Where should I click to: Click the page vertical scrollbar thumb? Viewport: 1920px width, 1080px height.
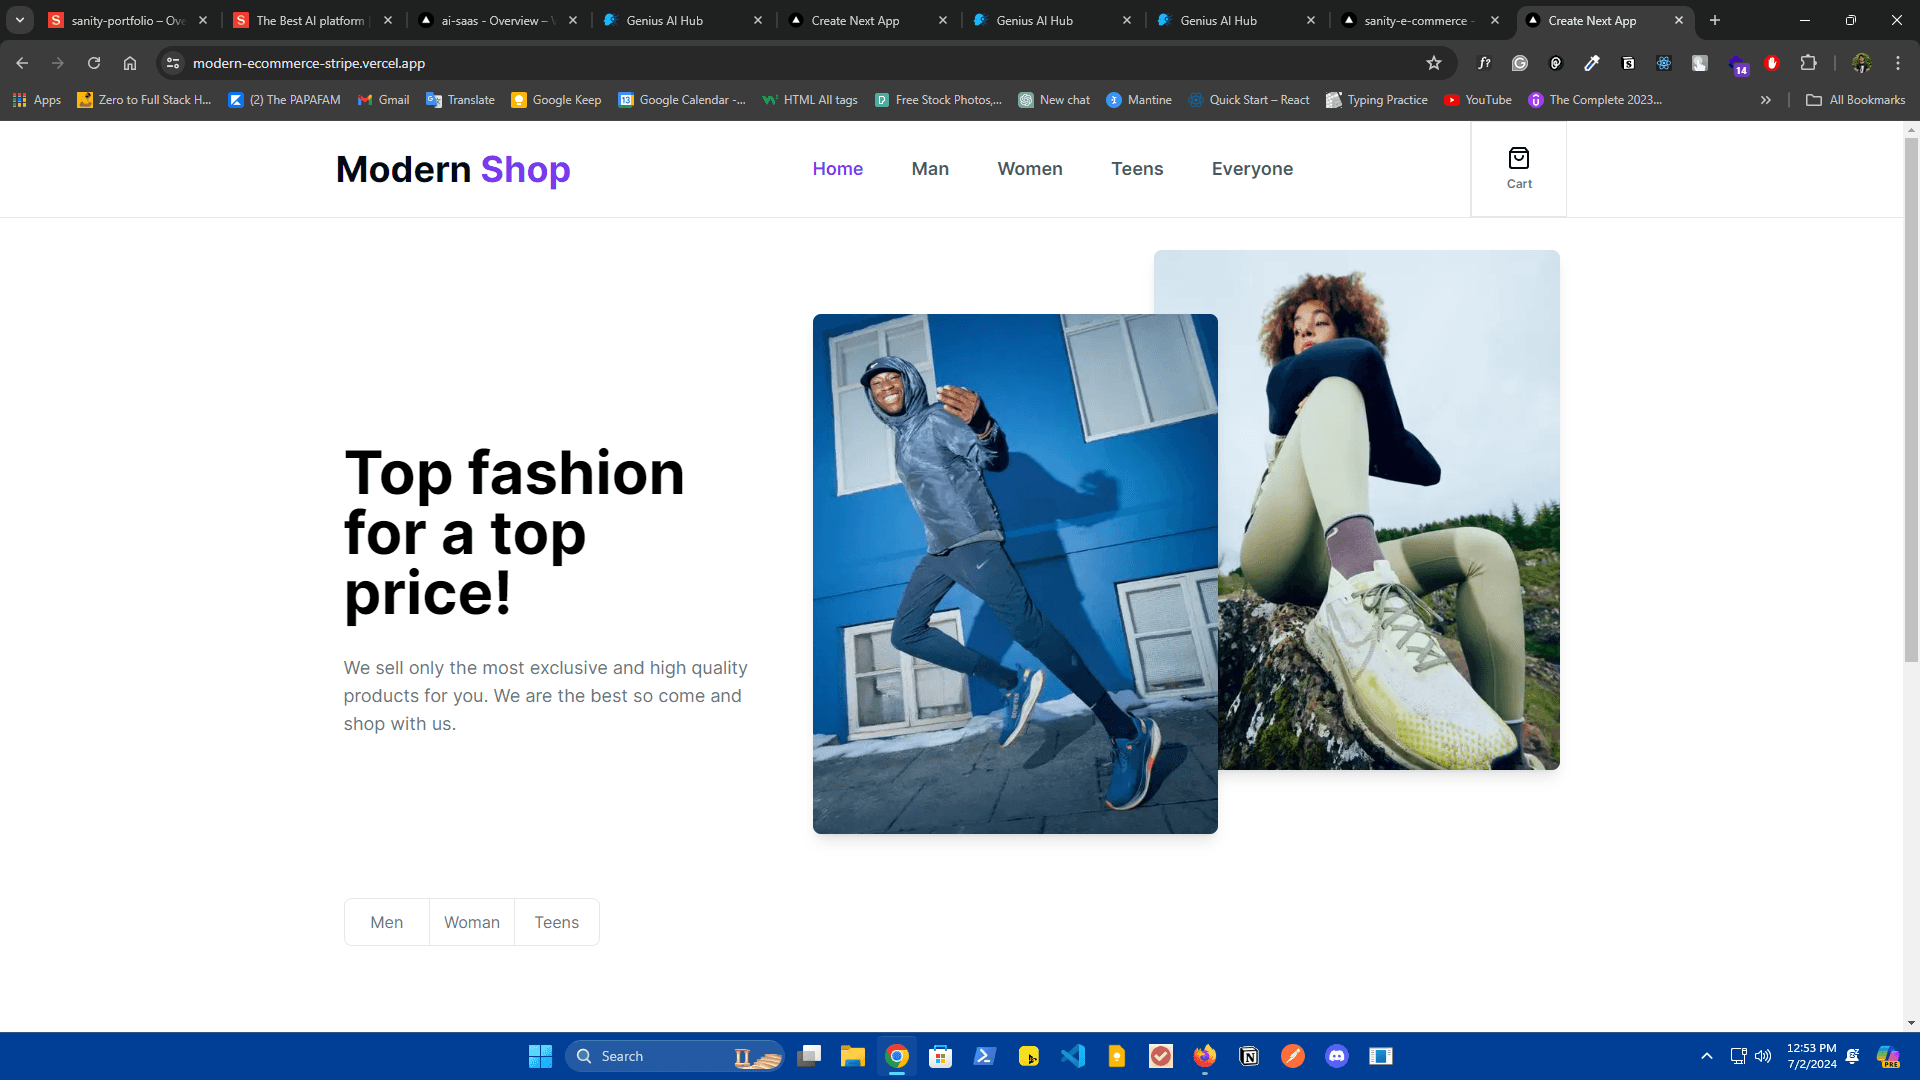coord(1911,400)
